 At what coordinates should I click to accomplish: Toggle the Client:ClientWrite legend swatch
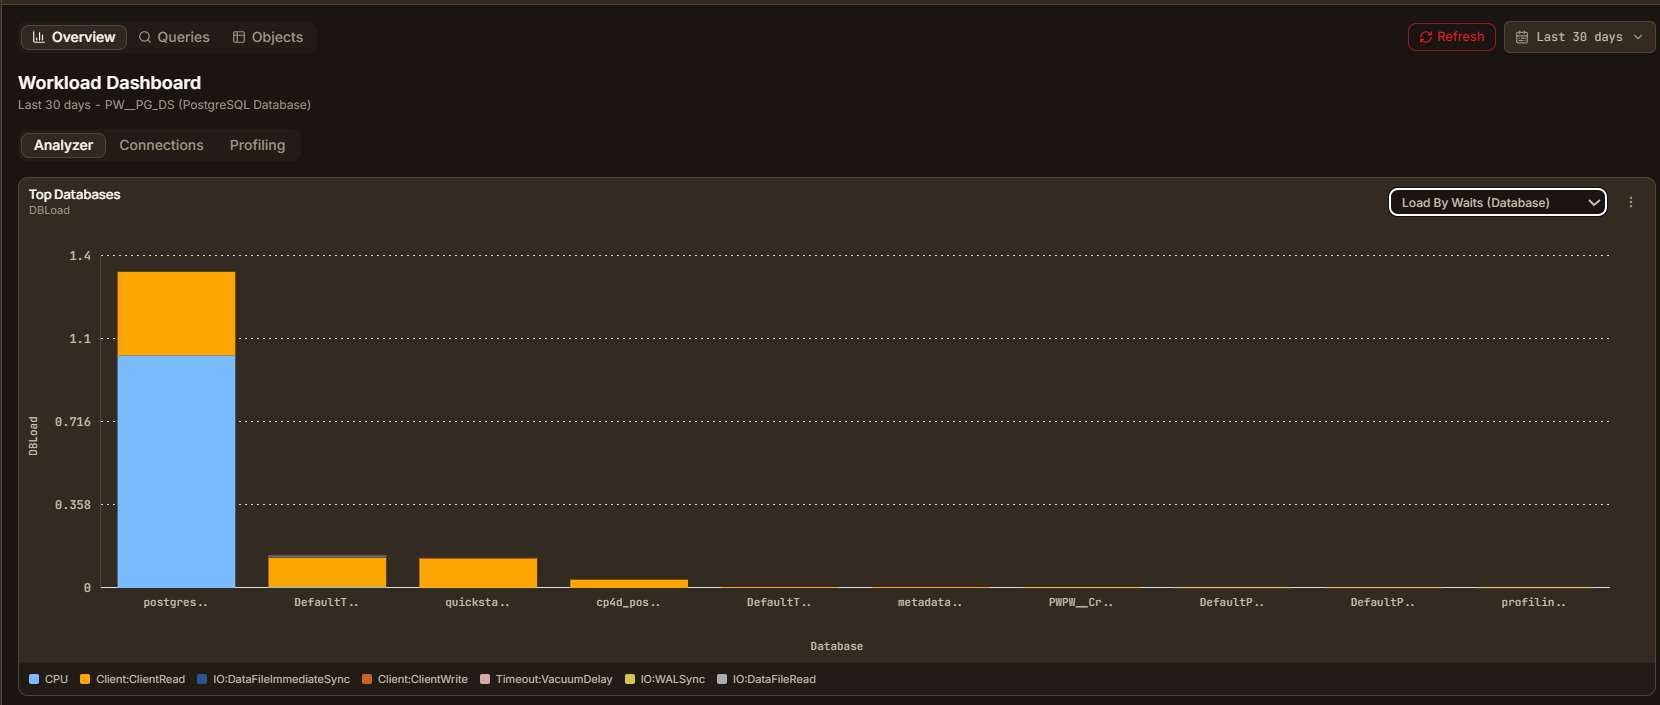[367, 679]
